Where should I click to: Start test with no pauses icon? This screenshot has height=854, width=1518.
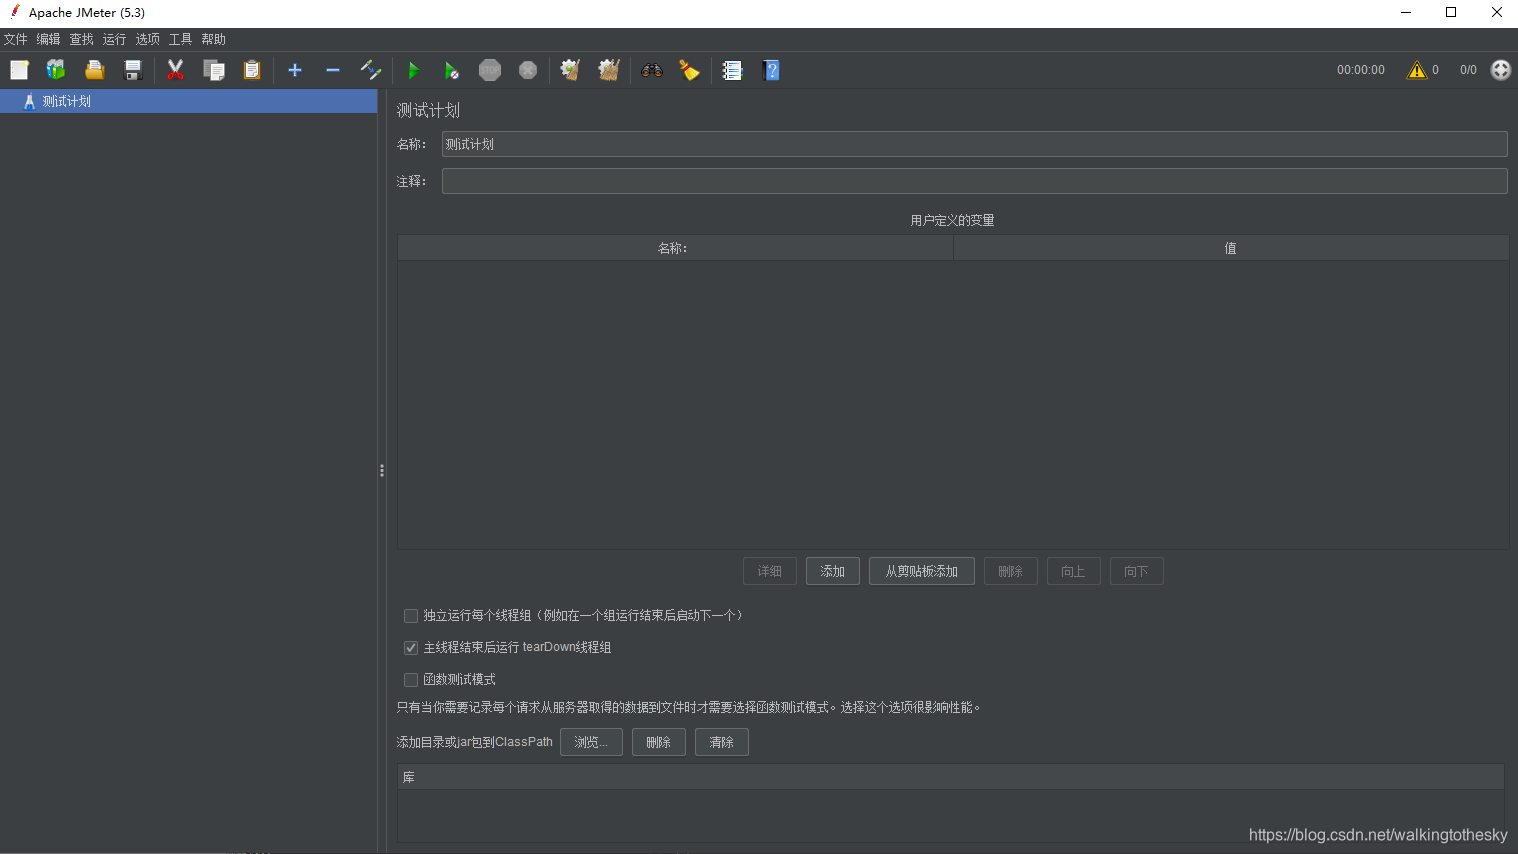click(452, 70)
